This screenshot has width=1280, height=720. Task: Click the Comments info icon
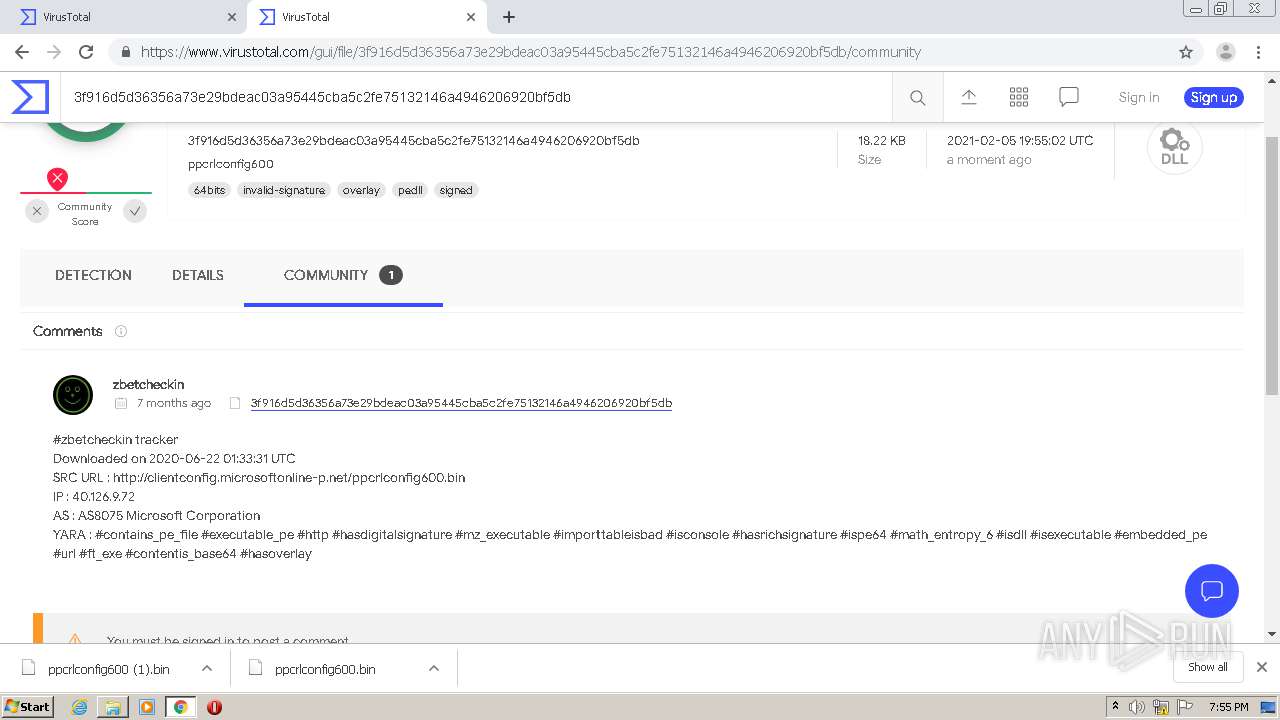tap(121, 331)
